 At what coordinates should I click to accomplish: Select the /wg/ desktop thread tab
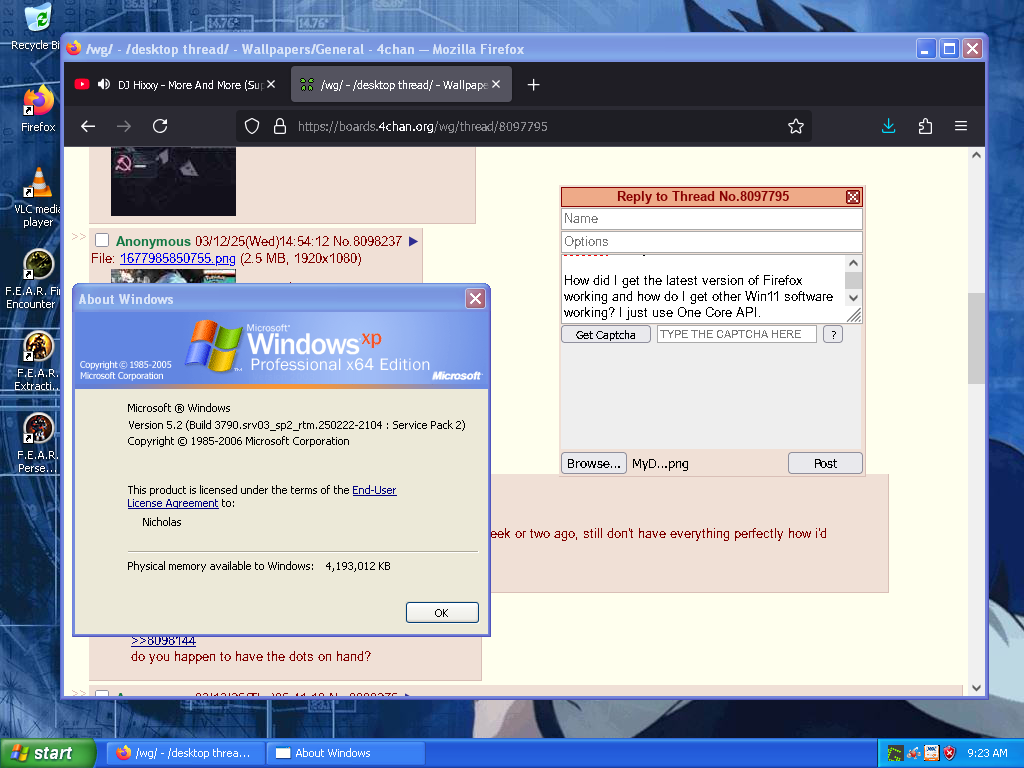[x=401, y=85]
